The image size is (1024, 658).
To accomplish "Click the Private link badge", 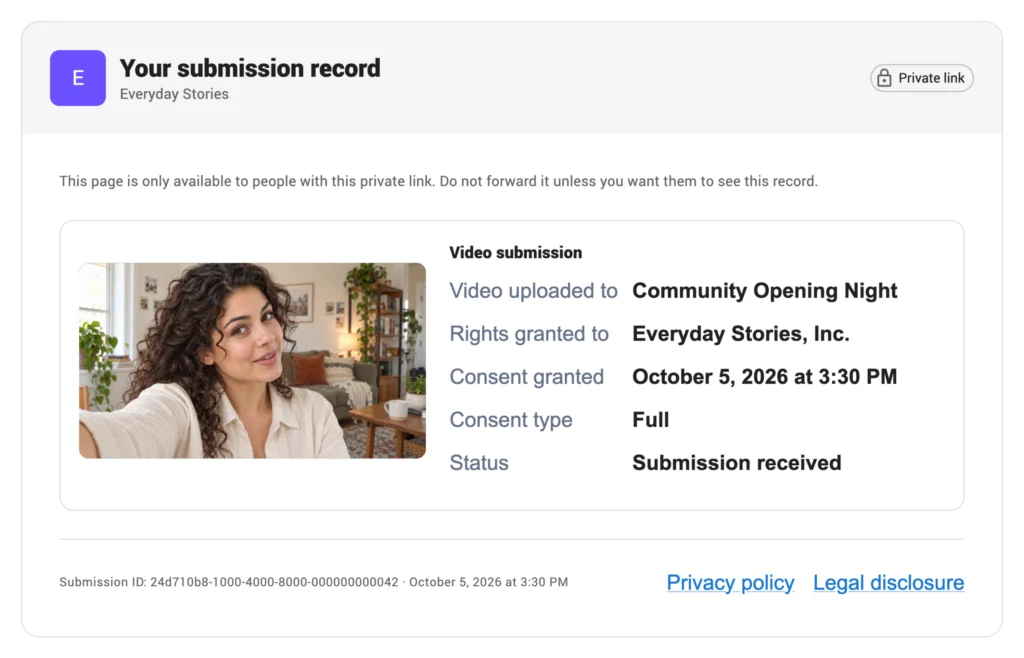I will (921, 78).
